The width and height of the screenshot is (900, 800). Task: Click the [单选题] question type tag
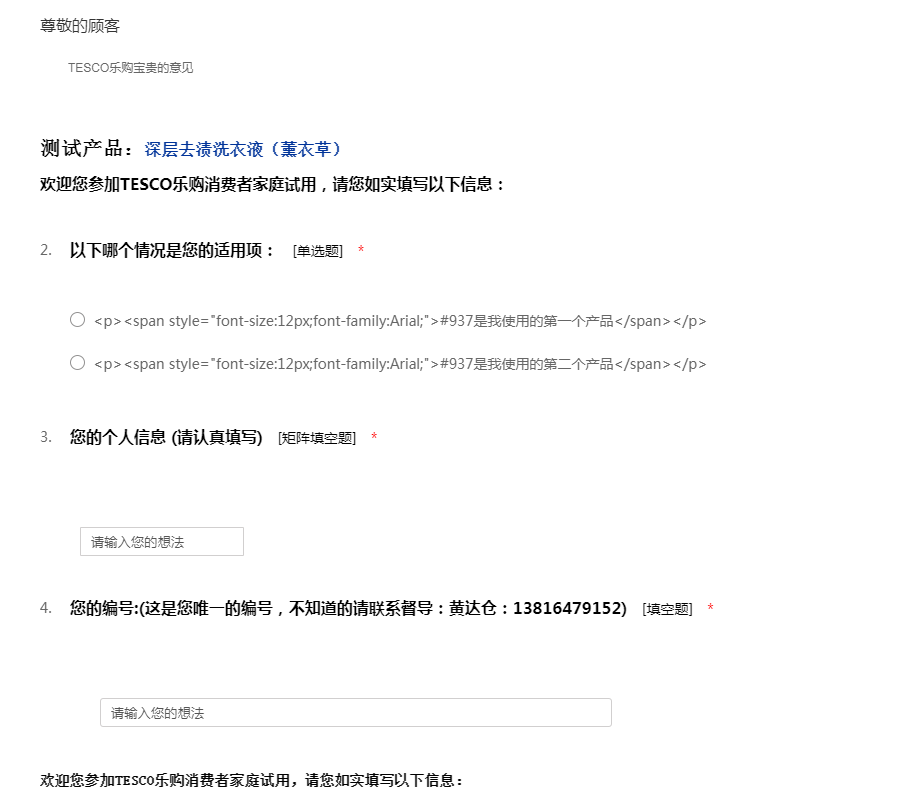click(x=318, y=251)
